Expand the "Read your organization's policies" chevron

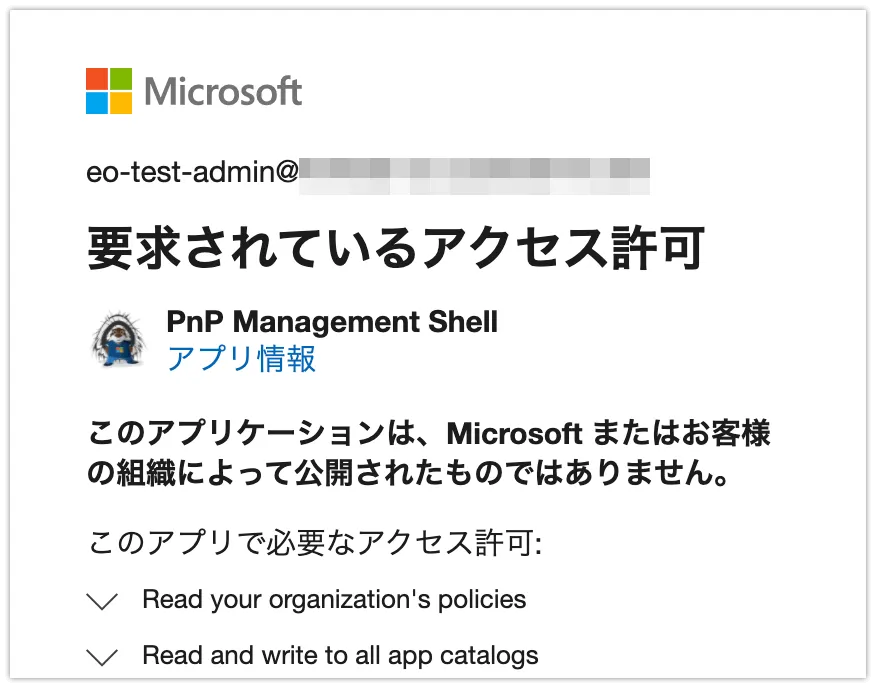point(103,601)
